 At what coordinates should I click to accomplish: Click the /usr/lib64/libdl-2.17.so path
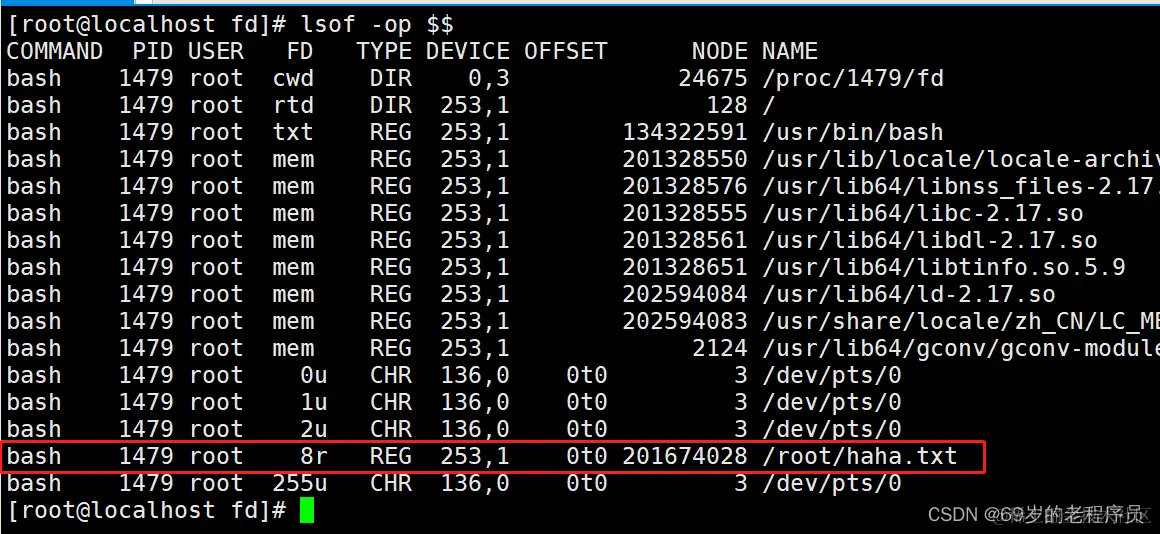(x=929, y=240)
